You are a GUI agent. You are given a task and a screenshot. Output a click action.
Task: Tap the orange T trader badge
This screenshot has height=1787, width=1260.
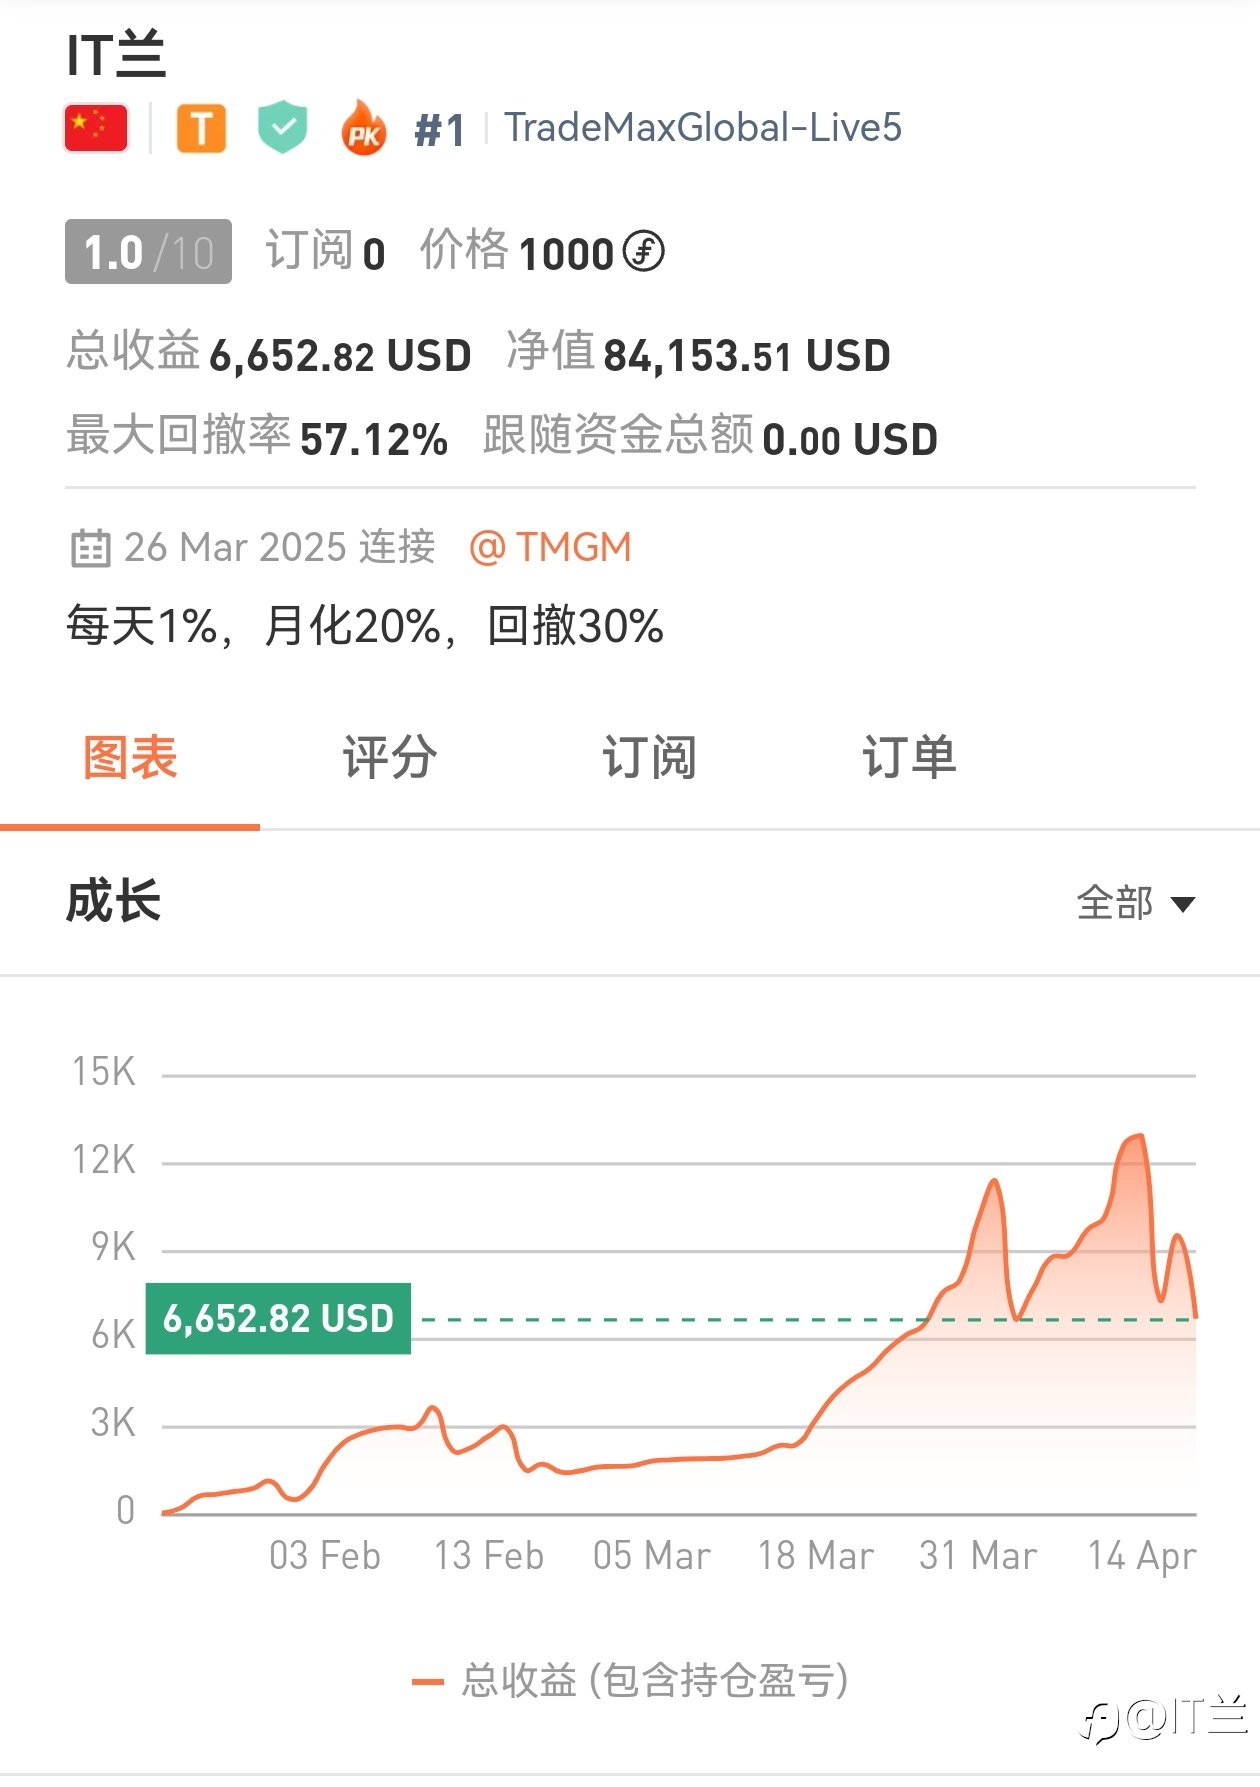pos(201,129)
